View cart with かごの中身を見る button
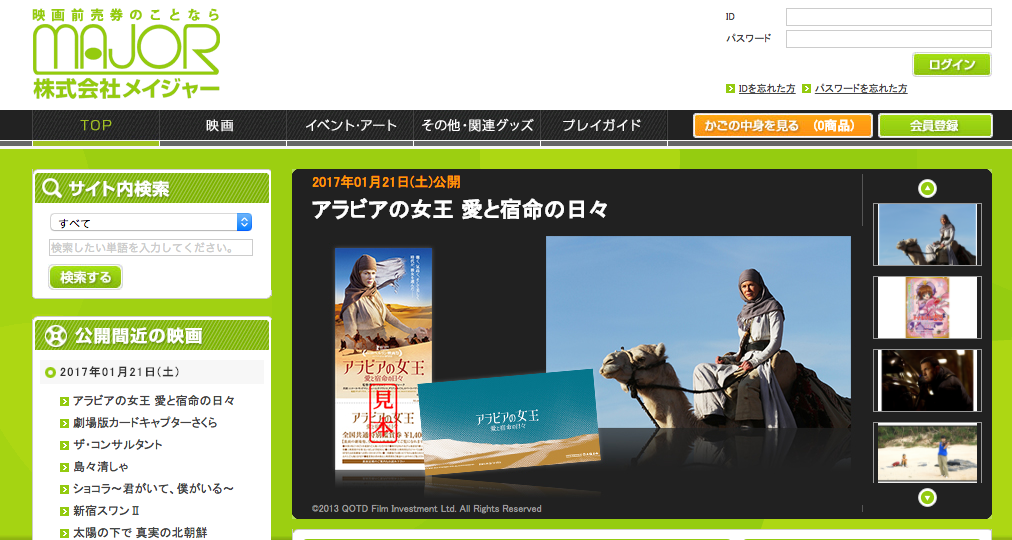Screen dimensions: 1012x540 [x=783, y=126]
